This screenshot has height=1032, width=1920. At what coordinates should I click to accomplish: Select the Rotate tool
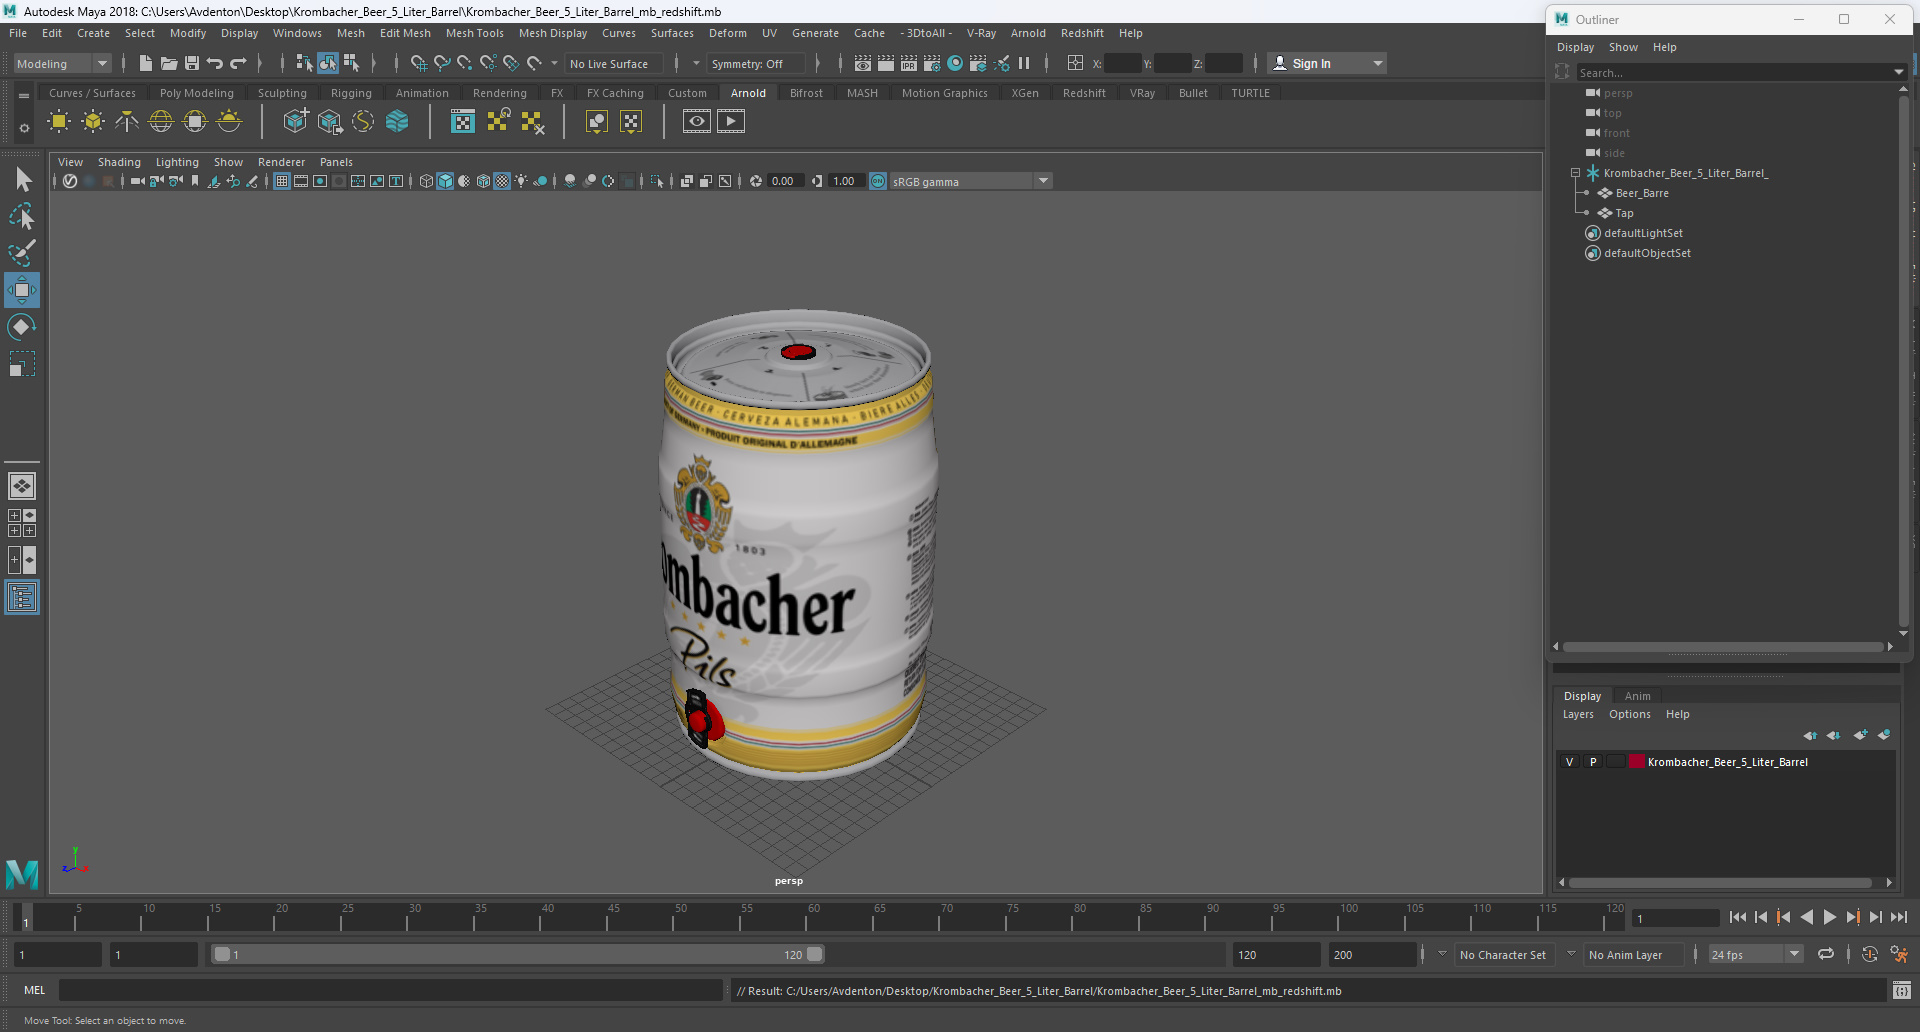point(22,327)
